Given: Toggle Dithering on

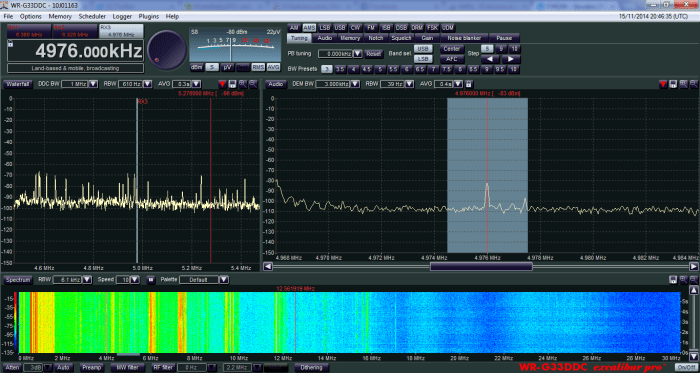Looking at the screenshot, I should pos(312,368).
